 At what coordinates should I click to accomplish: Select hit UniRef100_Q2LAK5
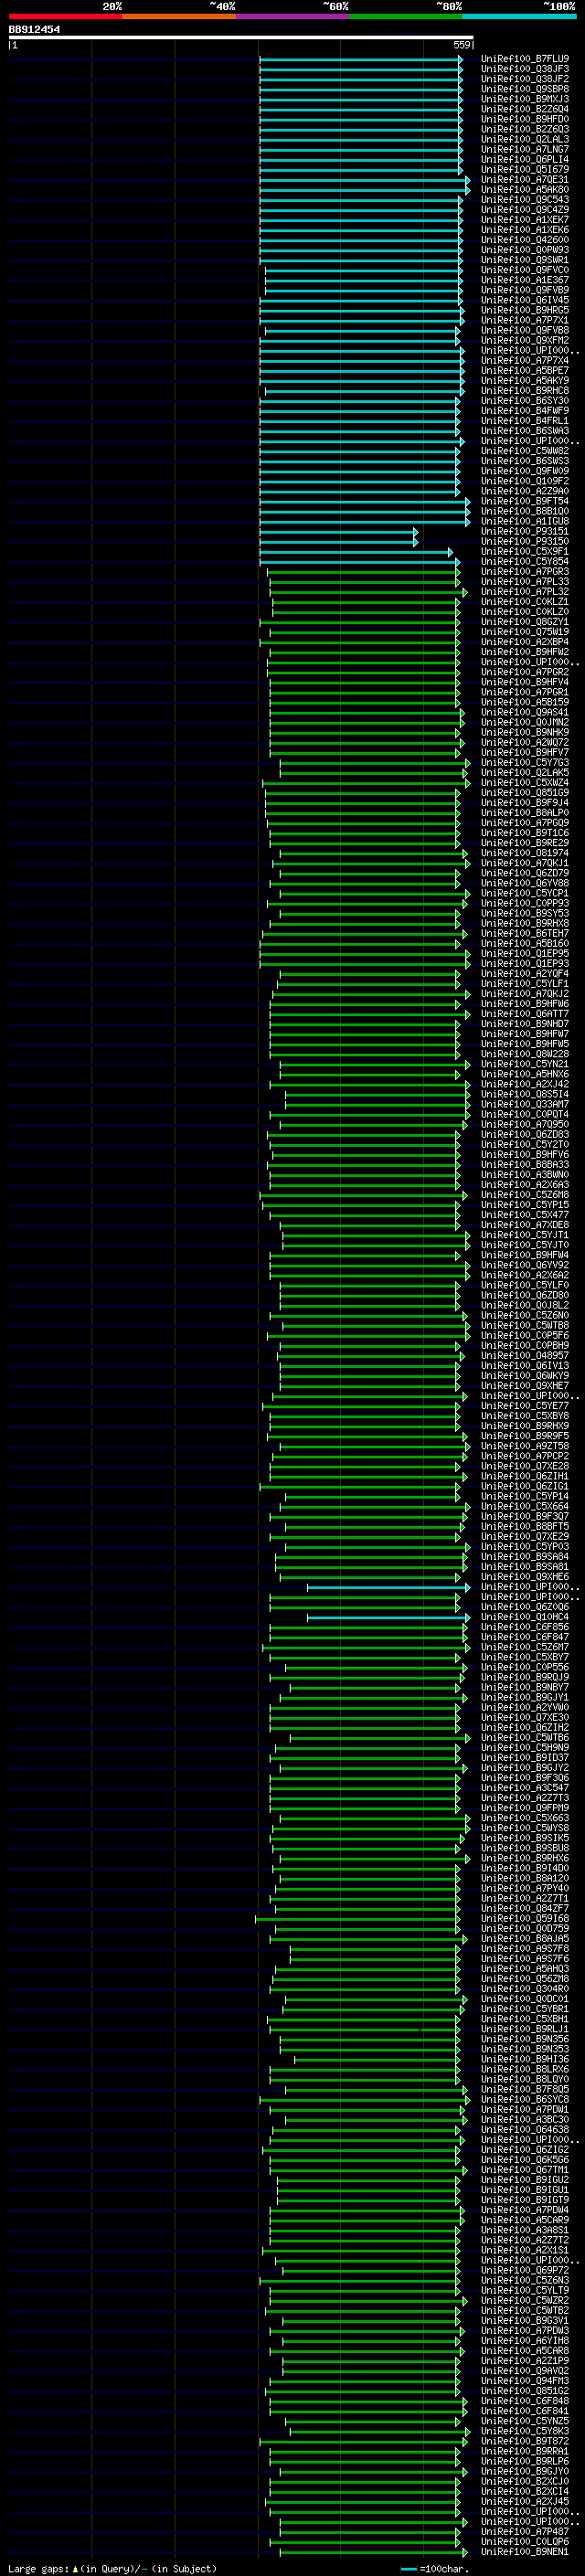click(525, 773)
